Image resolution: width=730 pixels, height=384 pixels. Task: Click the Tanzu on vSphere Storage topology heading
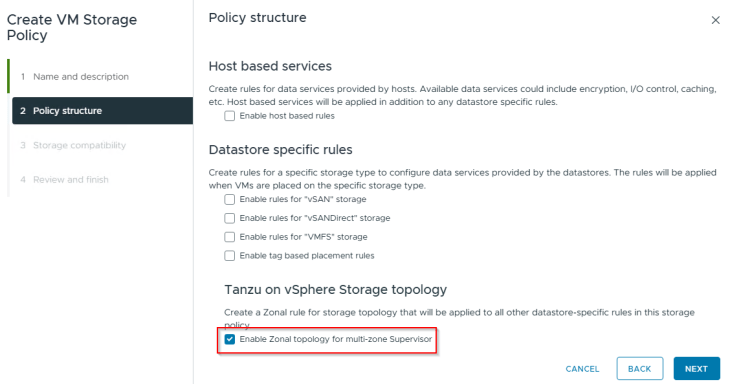[x=336, y=290]
